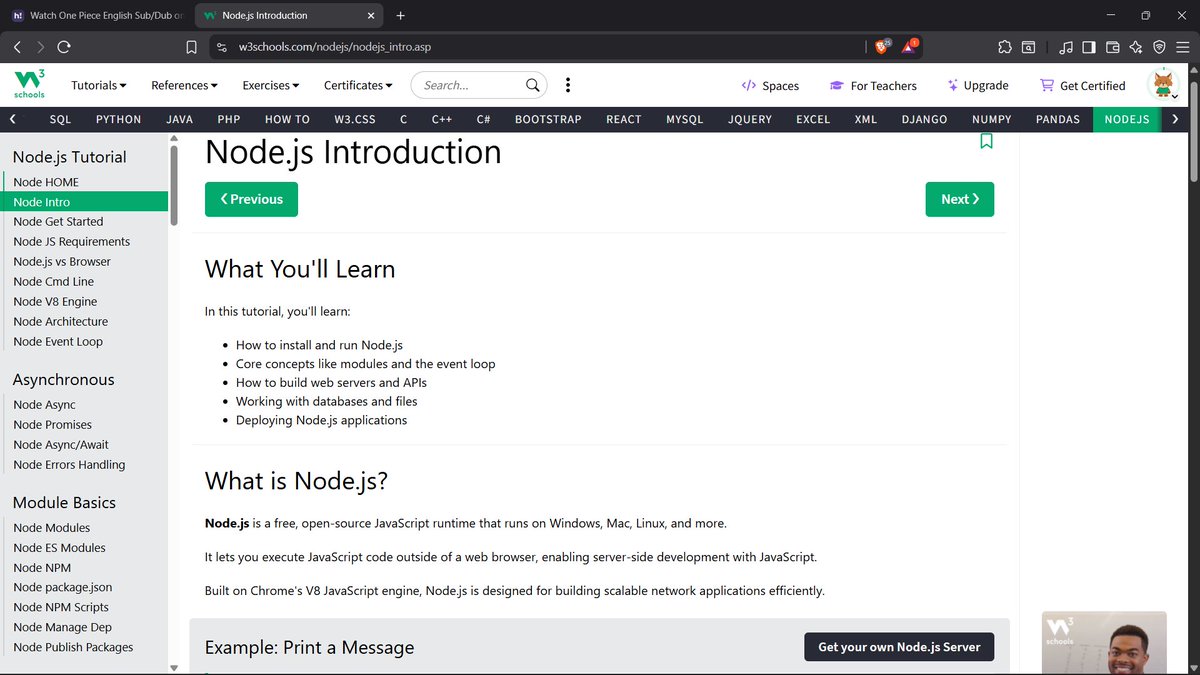Reload the current page
Viewport: 1200px width, 675px height.
(x=64, y=47)
